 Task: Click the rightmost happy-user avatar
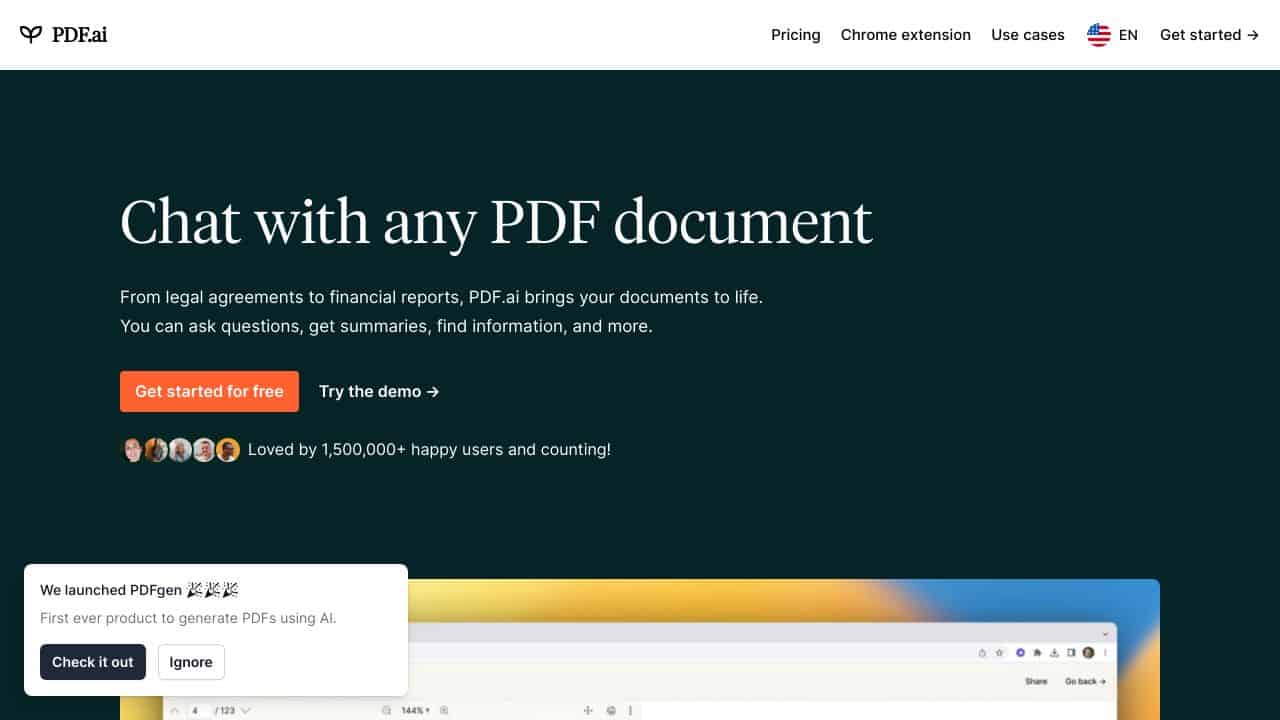click(228, 450)
